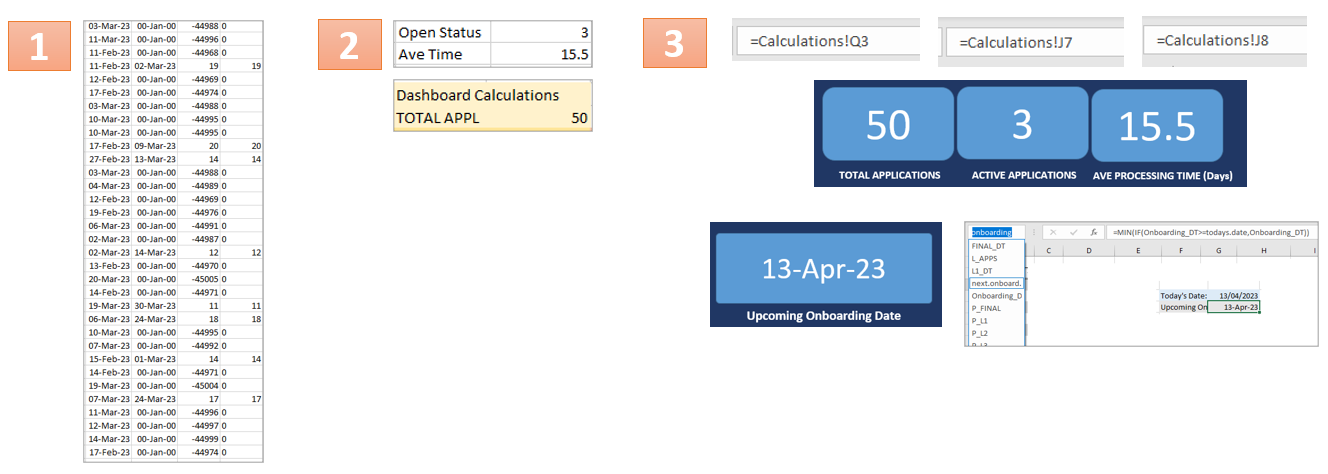Click the Insert Function fx icon
The image size is (1328, 474).
1094,232
